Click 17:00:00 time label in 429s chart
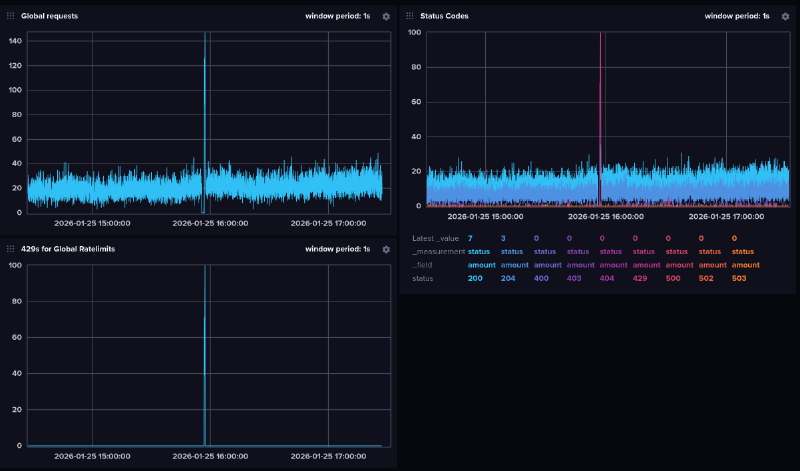 [328, 456]
